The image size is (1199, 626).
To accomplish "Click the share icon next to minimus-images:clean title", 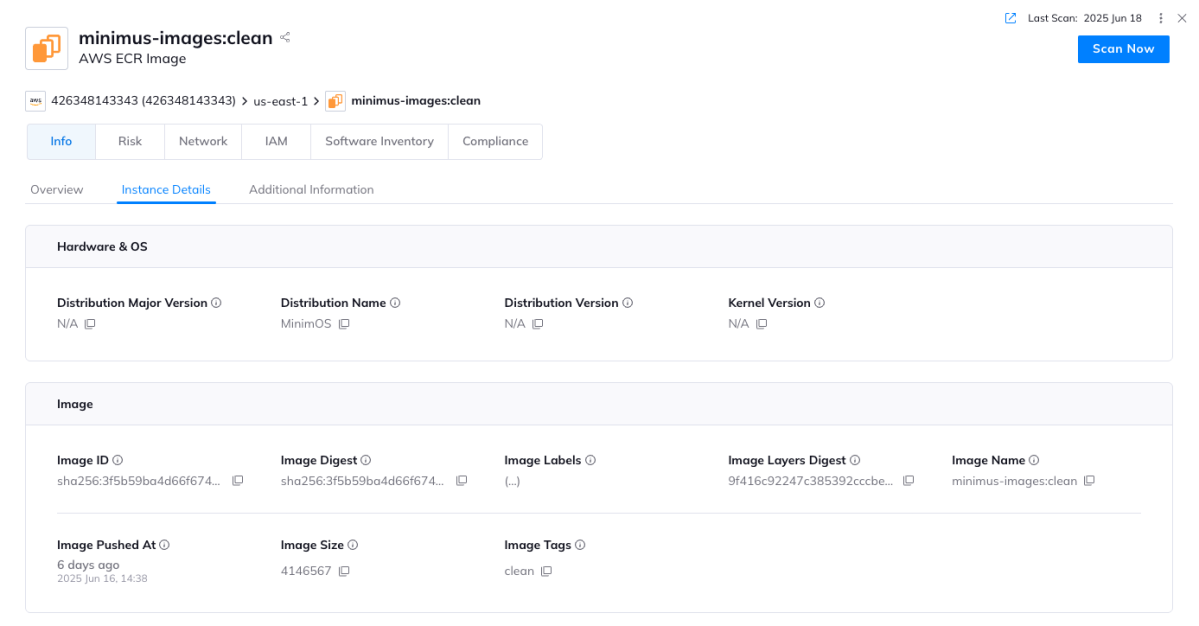I will coord(285,37).
